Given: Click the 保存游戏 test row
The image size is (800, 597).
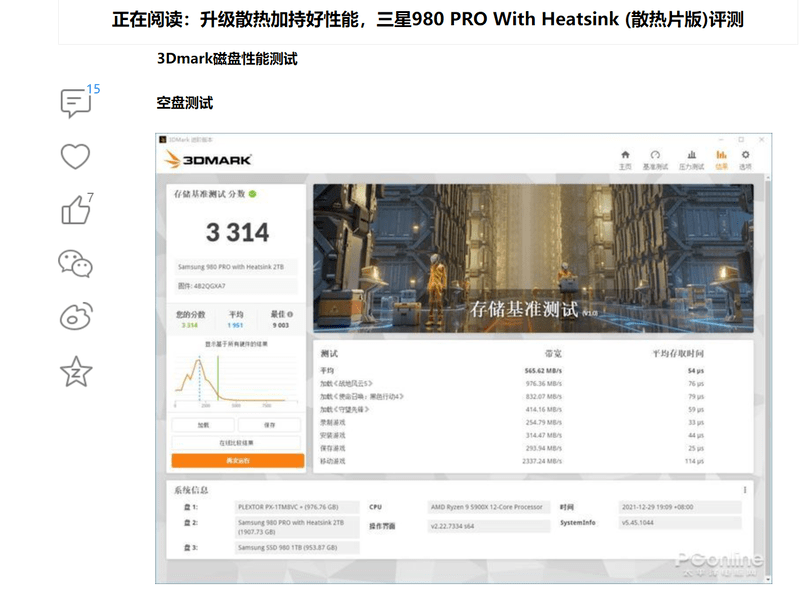Looking at the screenshot, I should pyautogui.click(x=512, y=448).
